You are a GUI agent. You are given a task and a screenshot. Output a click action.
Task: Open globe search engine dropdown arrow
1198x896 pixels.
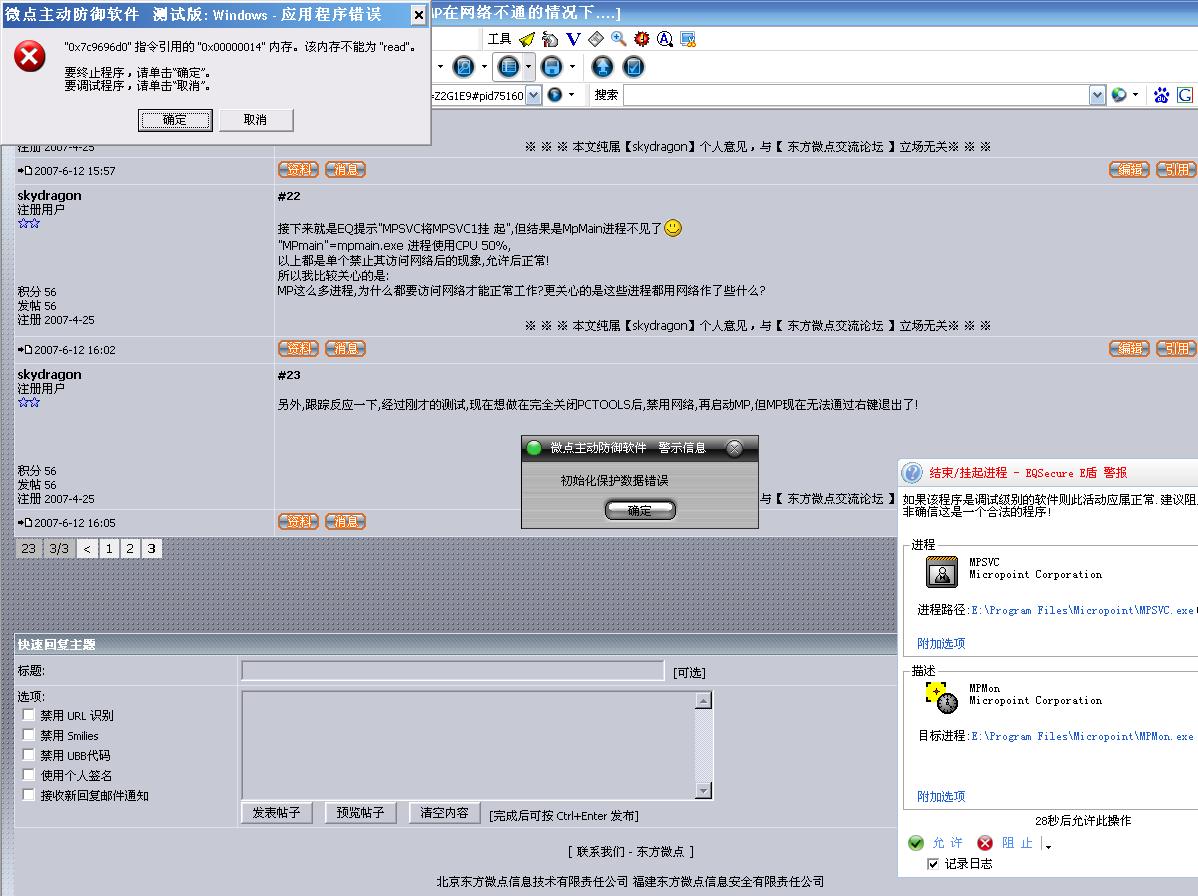1135,95
